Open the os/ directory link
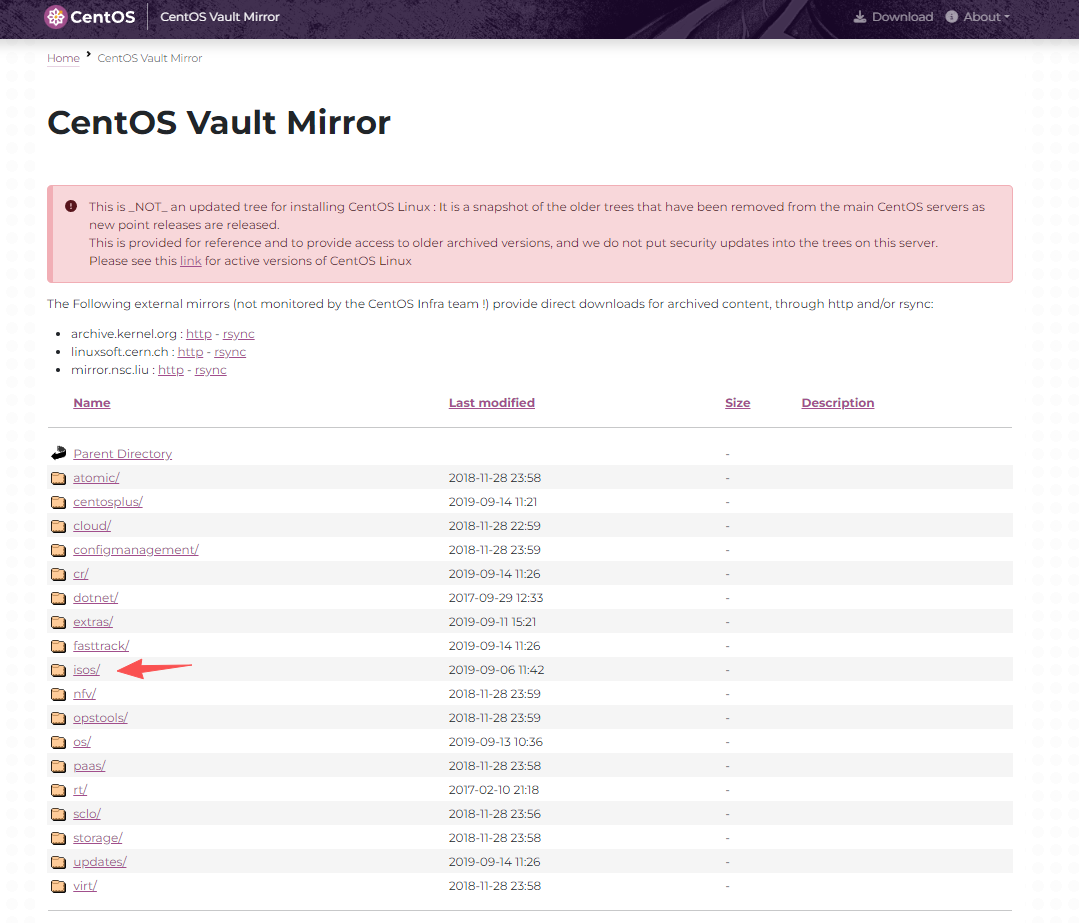 tap(82, 742)
